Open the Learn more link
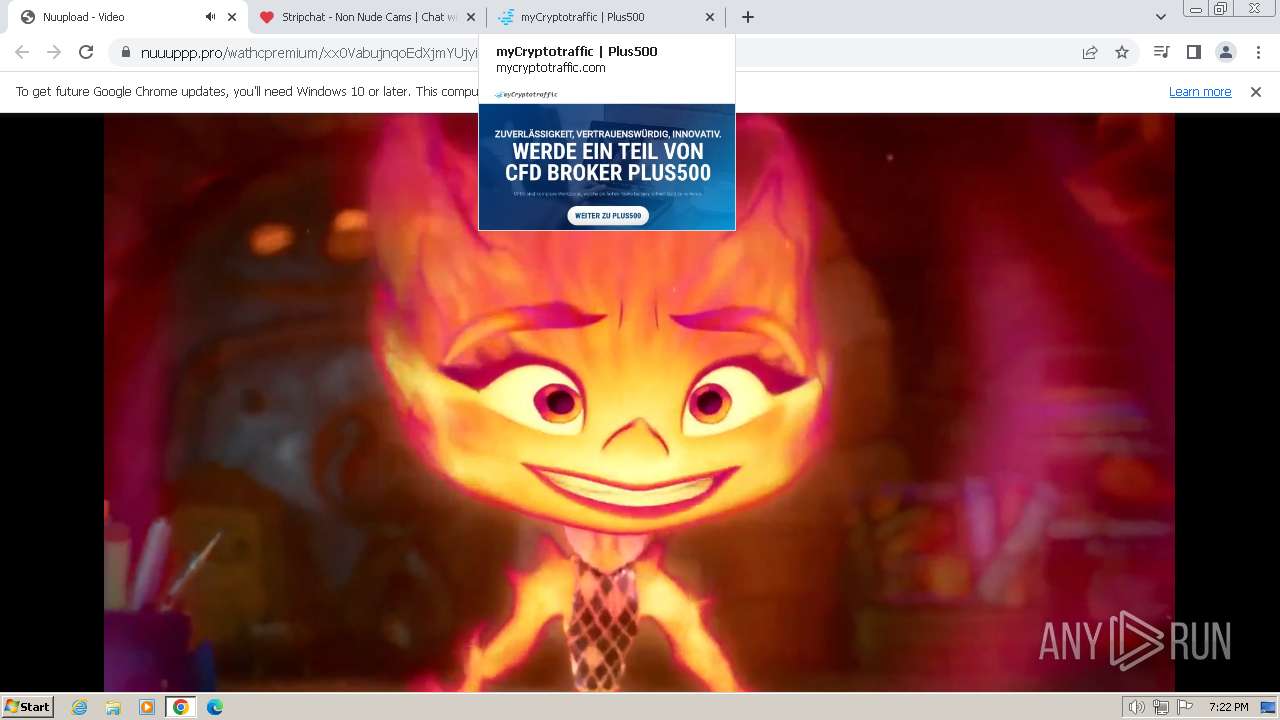This screenshot has height=720, width=1280. point(1200,92)
